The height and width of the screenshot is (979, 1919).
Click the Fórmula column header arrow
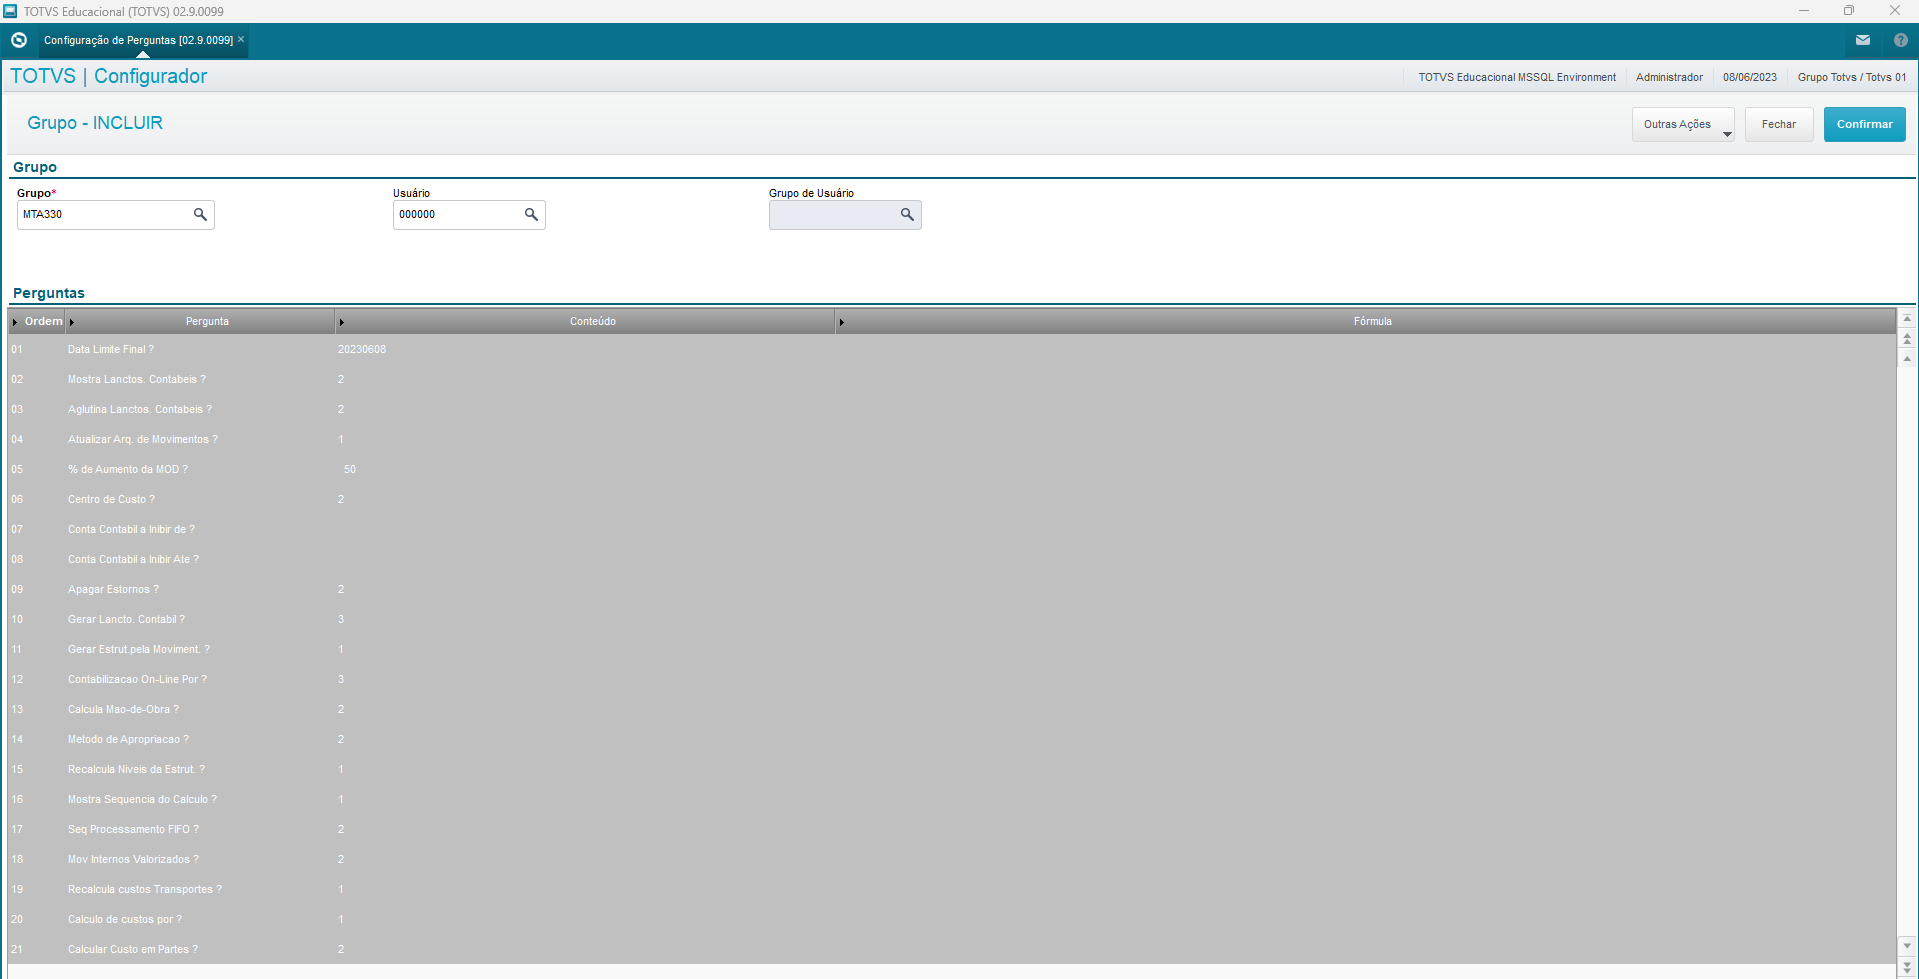click(x=841, y=322)
